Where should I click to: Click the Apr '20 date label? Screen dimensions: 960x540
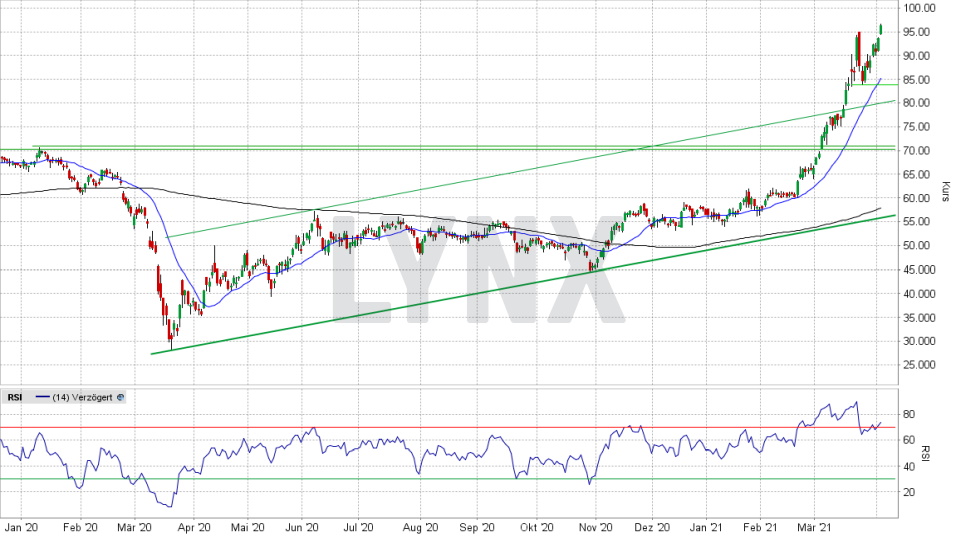193,528
